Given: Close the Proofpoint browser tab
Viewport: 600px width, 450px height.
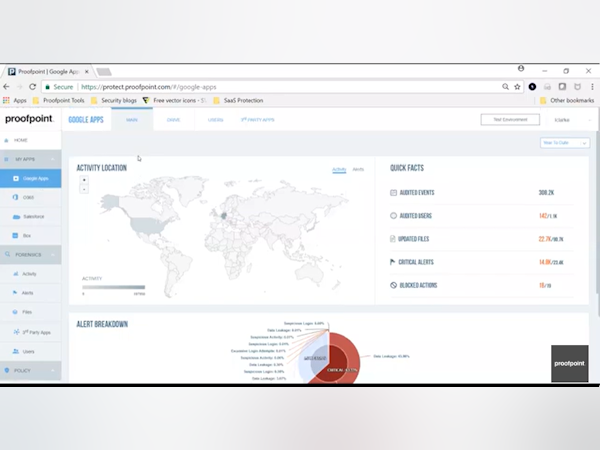Looking at the screenshot, I should pos(86,72).
